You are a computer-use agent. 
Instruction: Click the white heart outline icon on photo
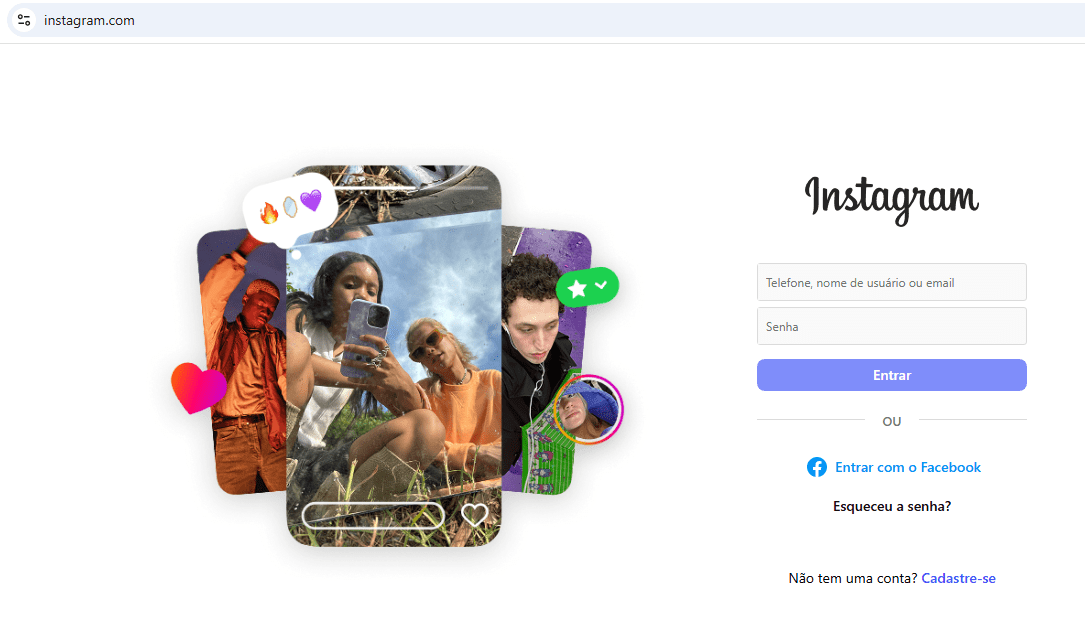tap(474, 515)
